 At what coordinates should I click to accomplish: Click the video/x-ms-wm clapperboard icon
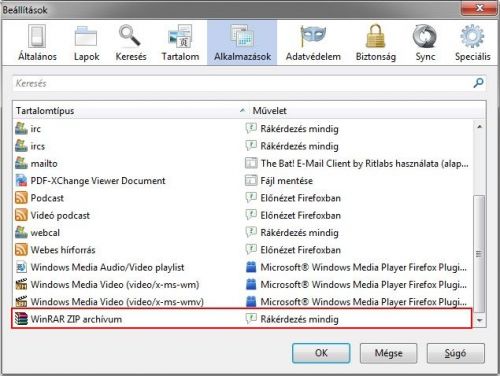[21, 285]
